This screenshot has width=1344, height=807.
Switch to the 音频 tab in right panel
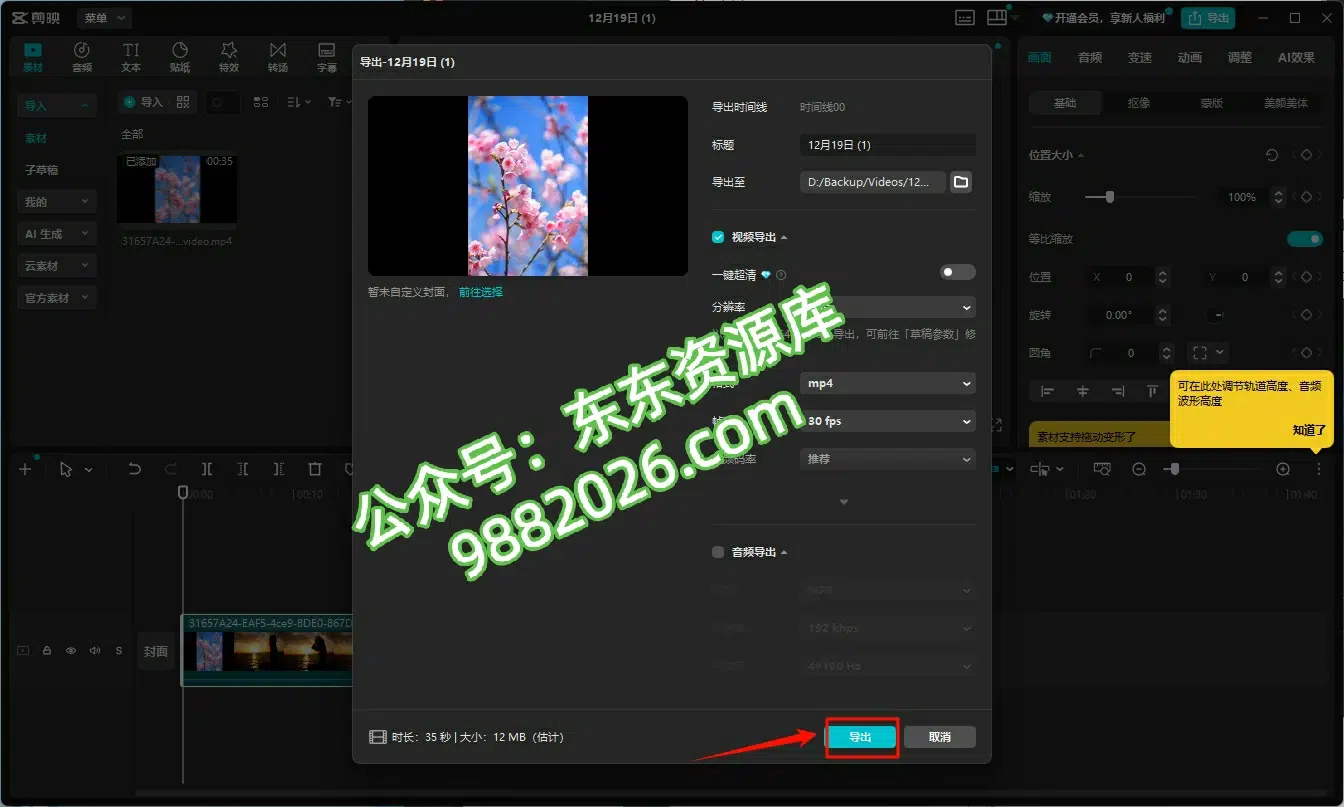click(x=1089, y=58)
